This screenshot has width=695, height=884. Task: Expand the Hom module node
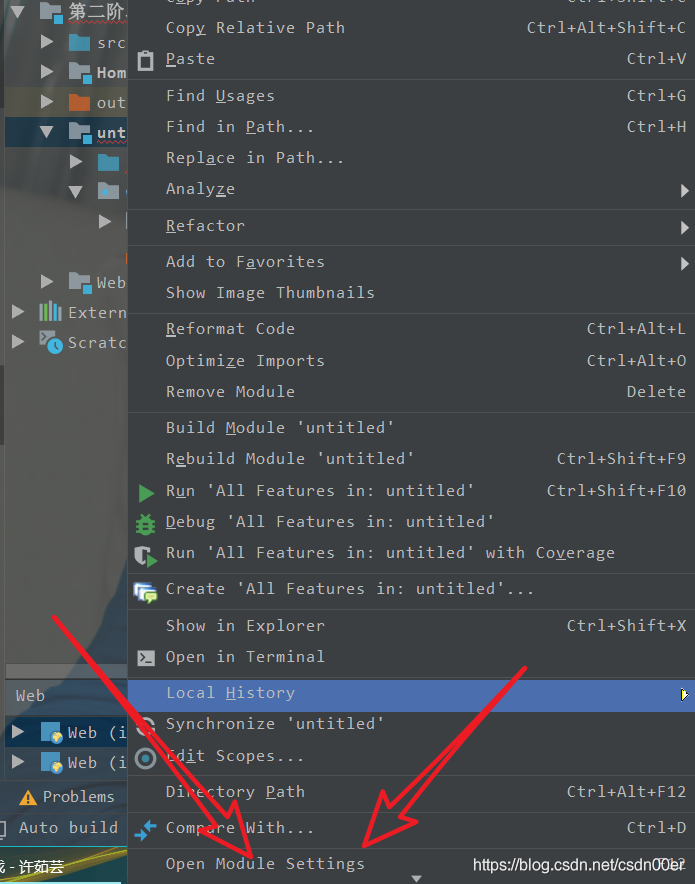47,72
